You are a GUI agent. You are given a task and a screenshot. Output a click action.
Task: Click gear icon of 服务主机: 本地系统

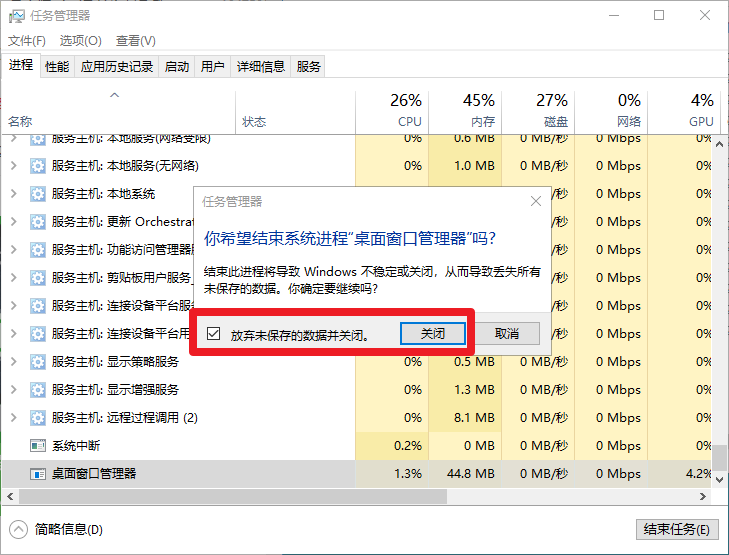(x=38, y=194)
